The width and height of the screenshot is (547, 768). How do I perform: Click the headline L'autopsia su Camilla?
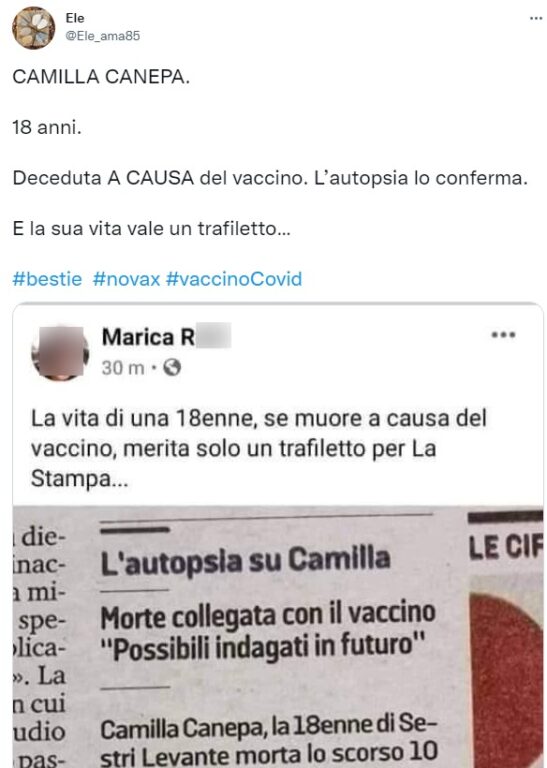245,561
